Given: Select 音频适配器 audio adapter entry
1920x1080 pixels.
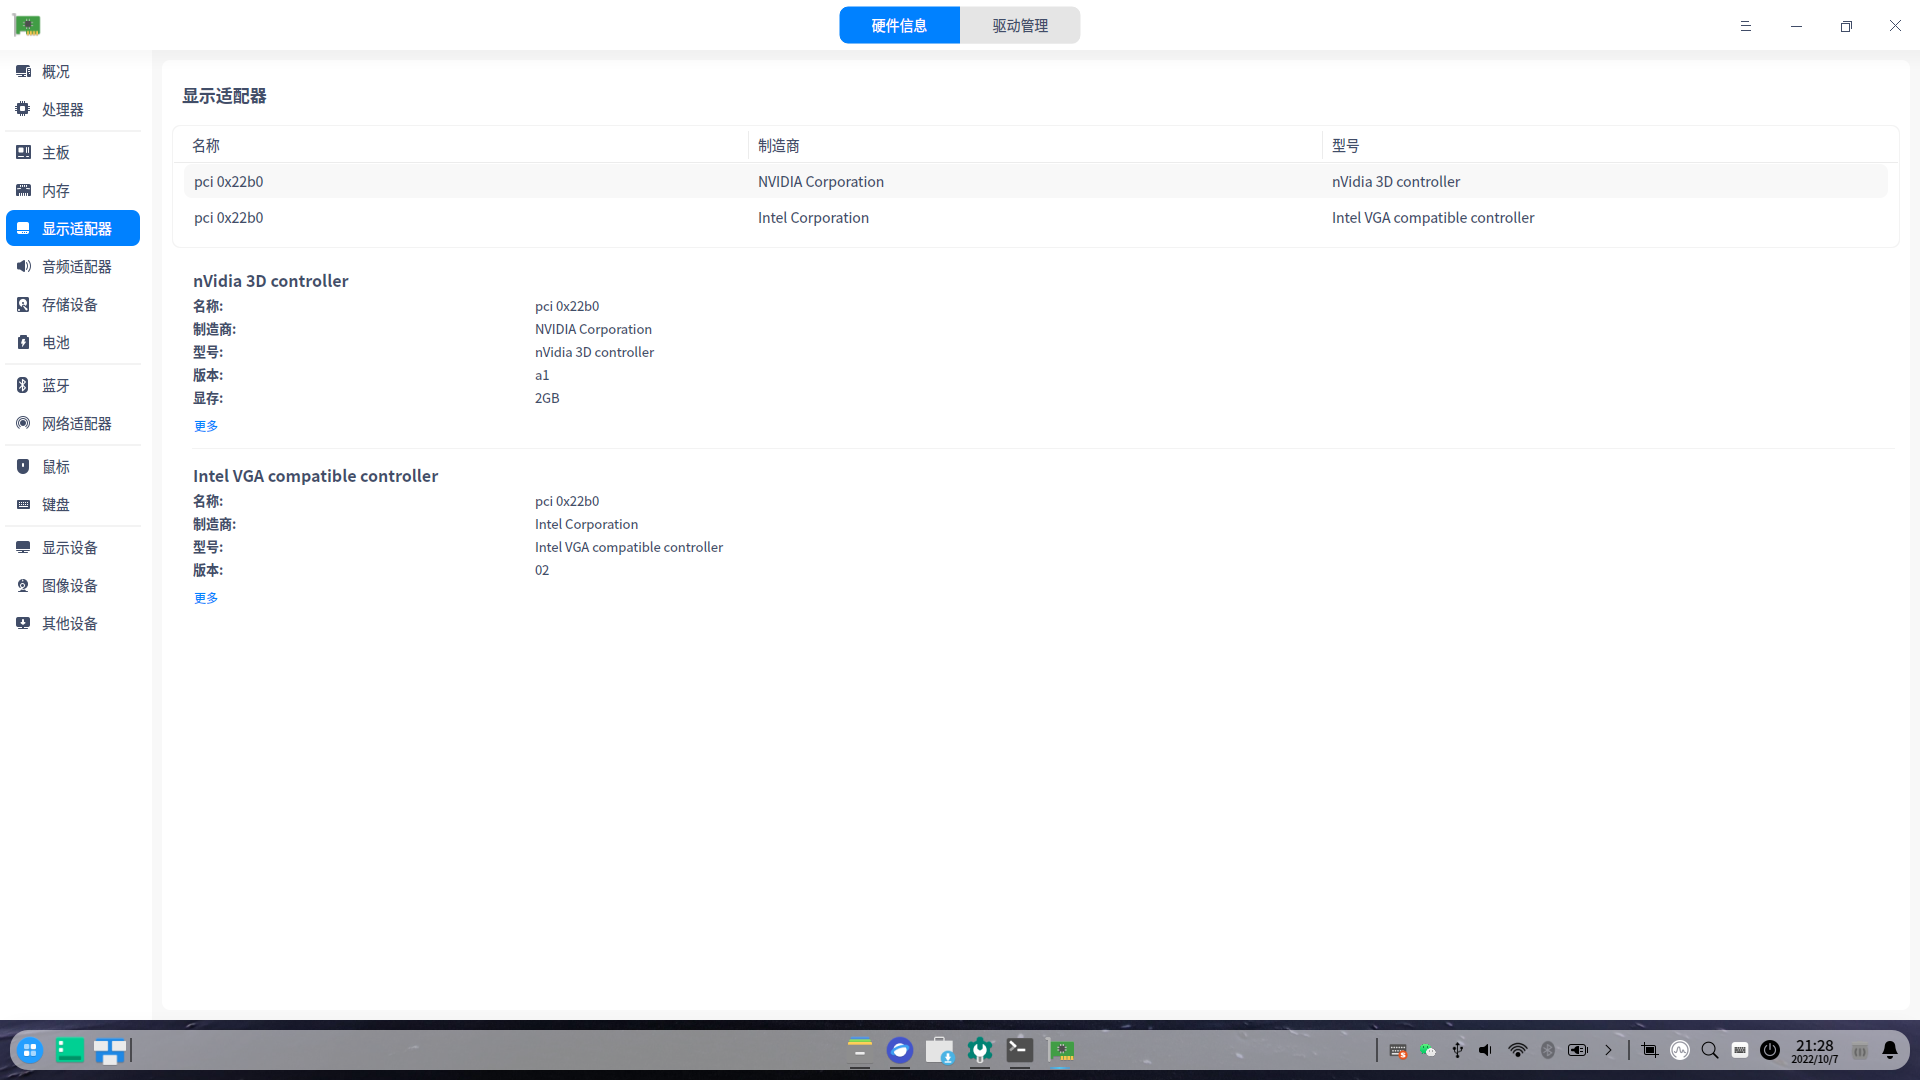Looking at the screenshot, I should (x=73, y=267).
